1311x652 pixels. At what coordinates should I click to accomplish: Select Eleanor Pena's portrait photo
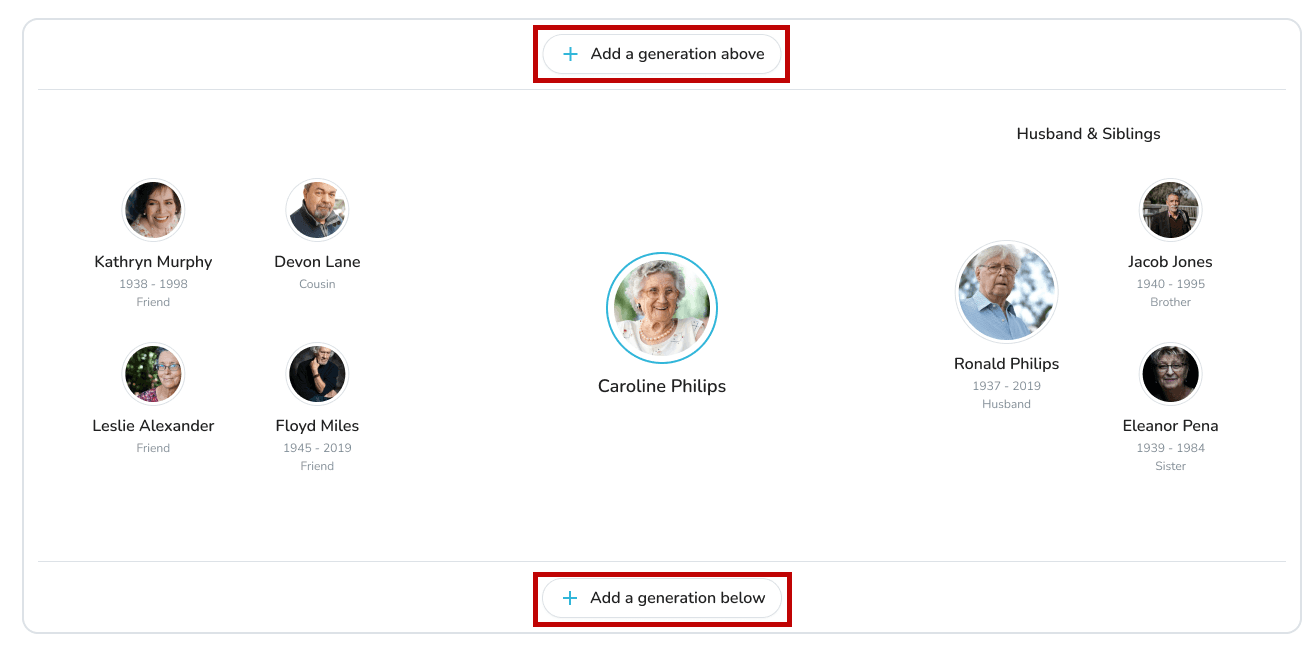(1170, 373)
